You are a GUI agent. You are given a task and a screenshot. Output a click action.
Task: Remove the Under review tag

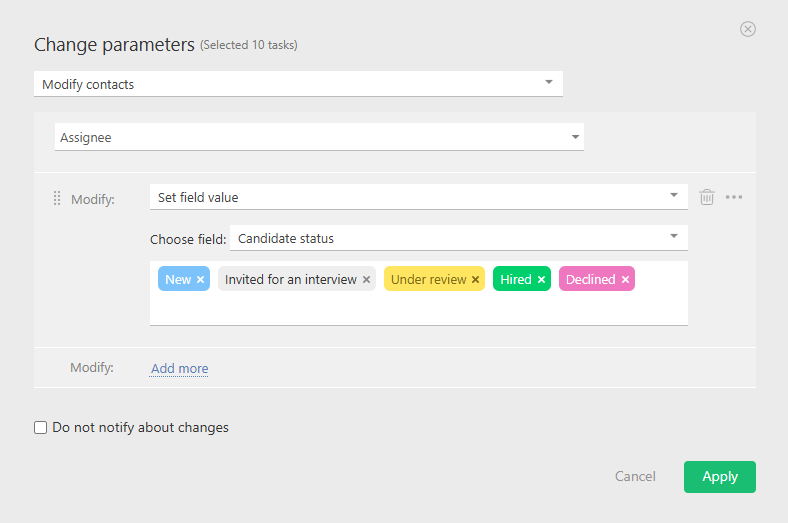(475, 280)
